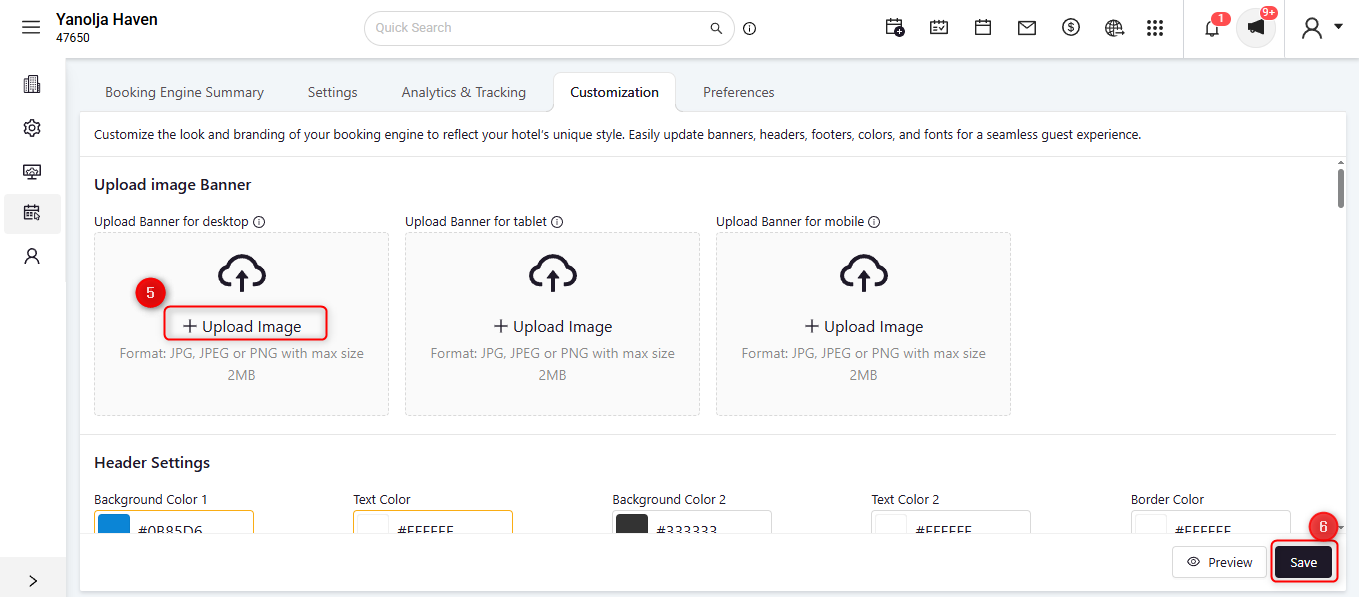Click the content area vertical scrollbar
The width and height of the screenshot is (1359, 597).
tap(1341, 188)
